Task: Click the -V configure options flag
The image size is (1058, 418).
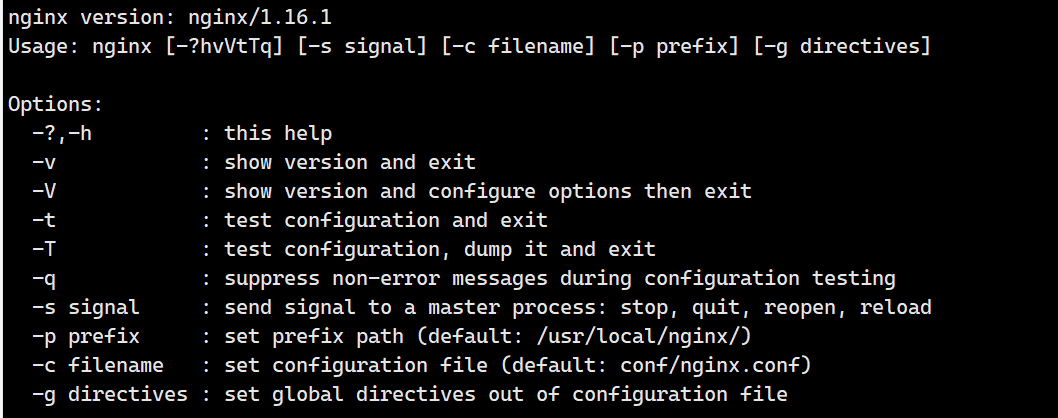Action: point(43,192)
